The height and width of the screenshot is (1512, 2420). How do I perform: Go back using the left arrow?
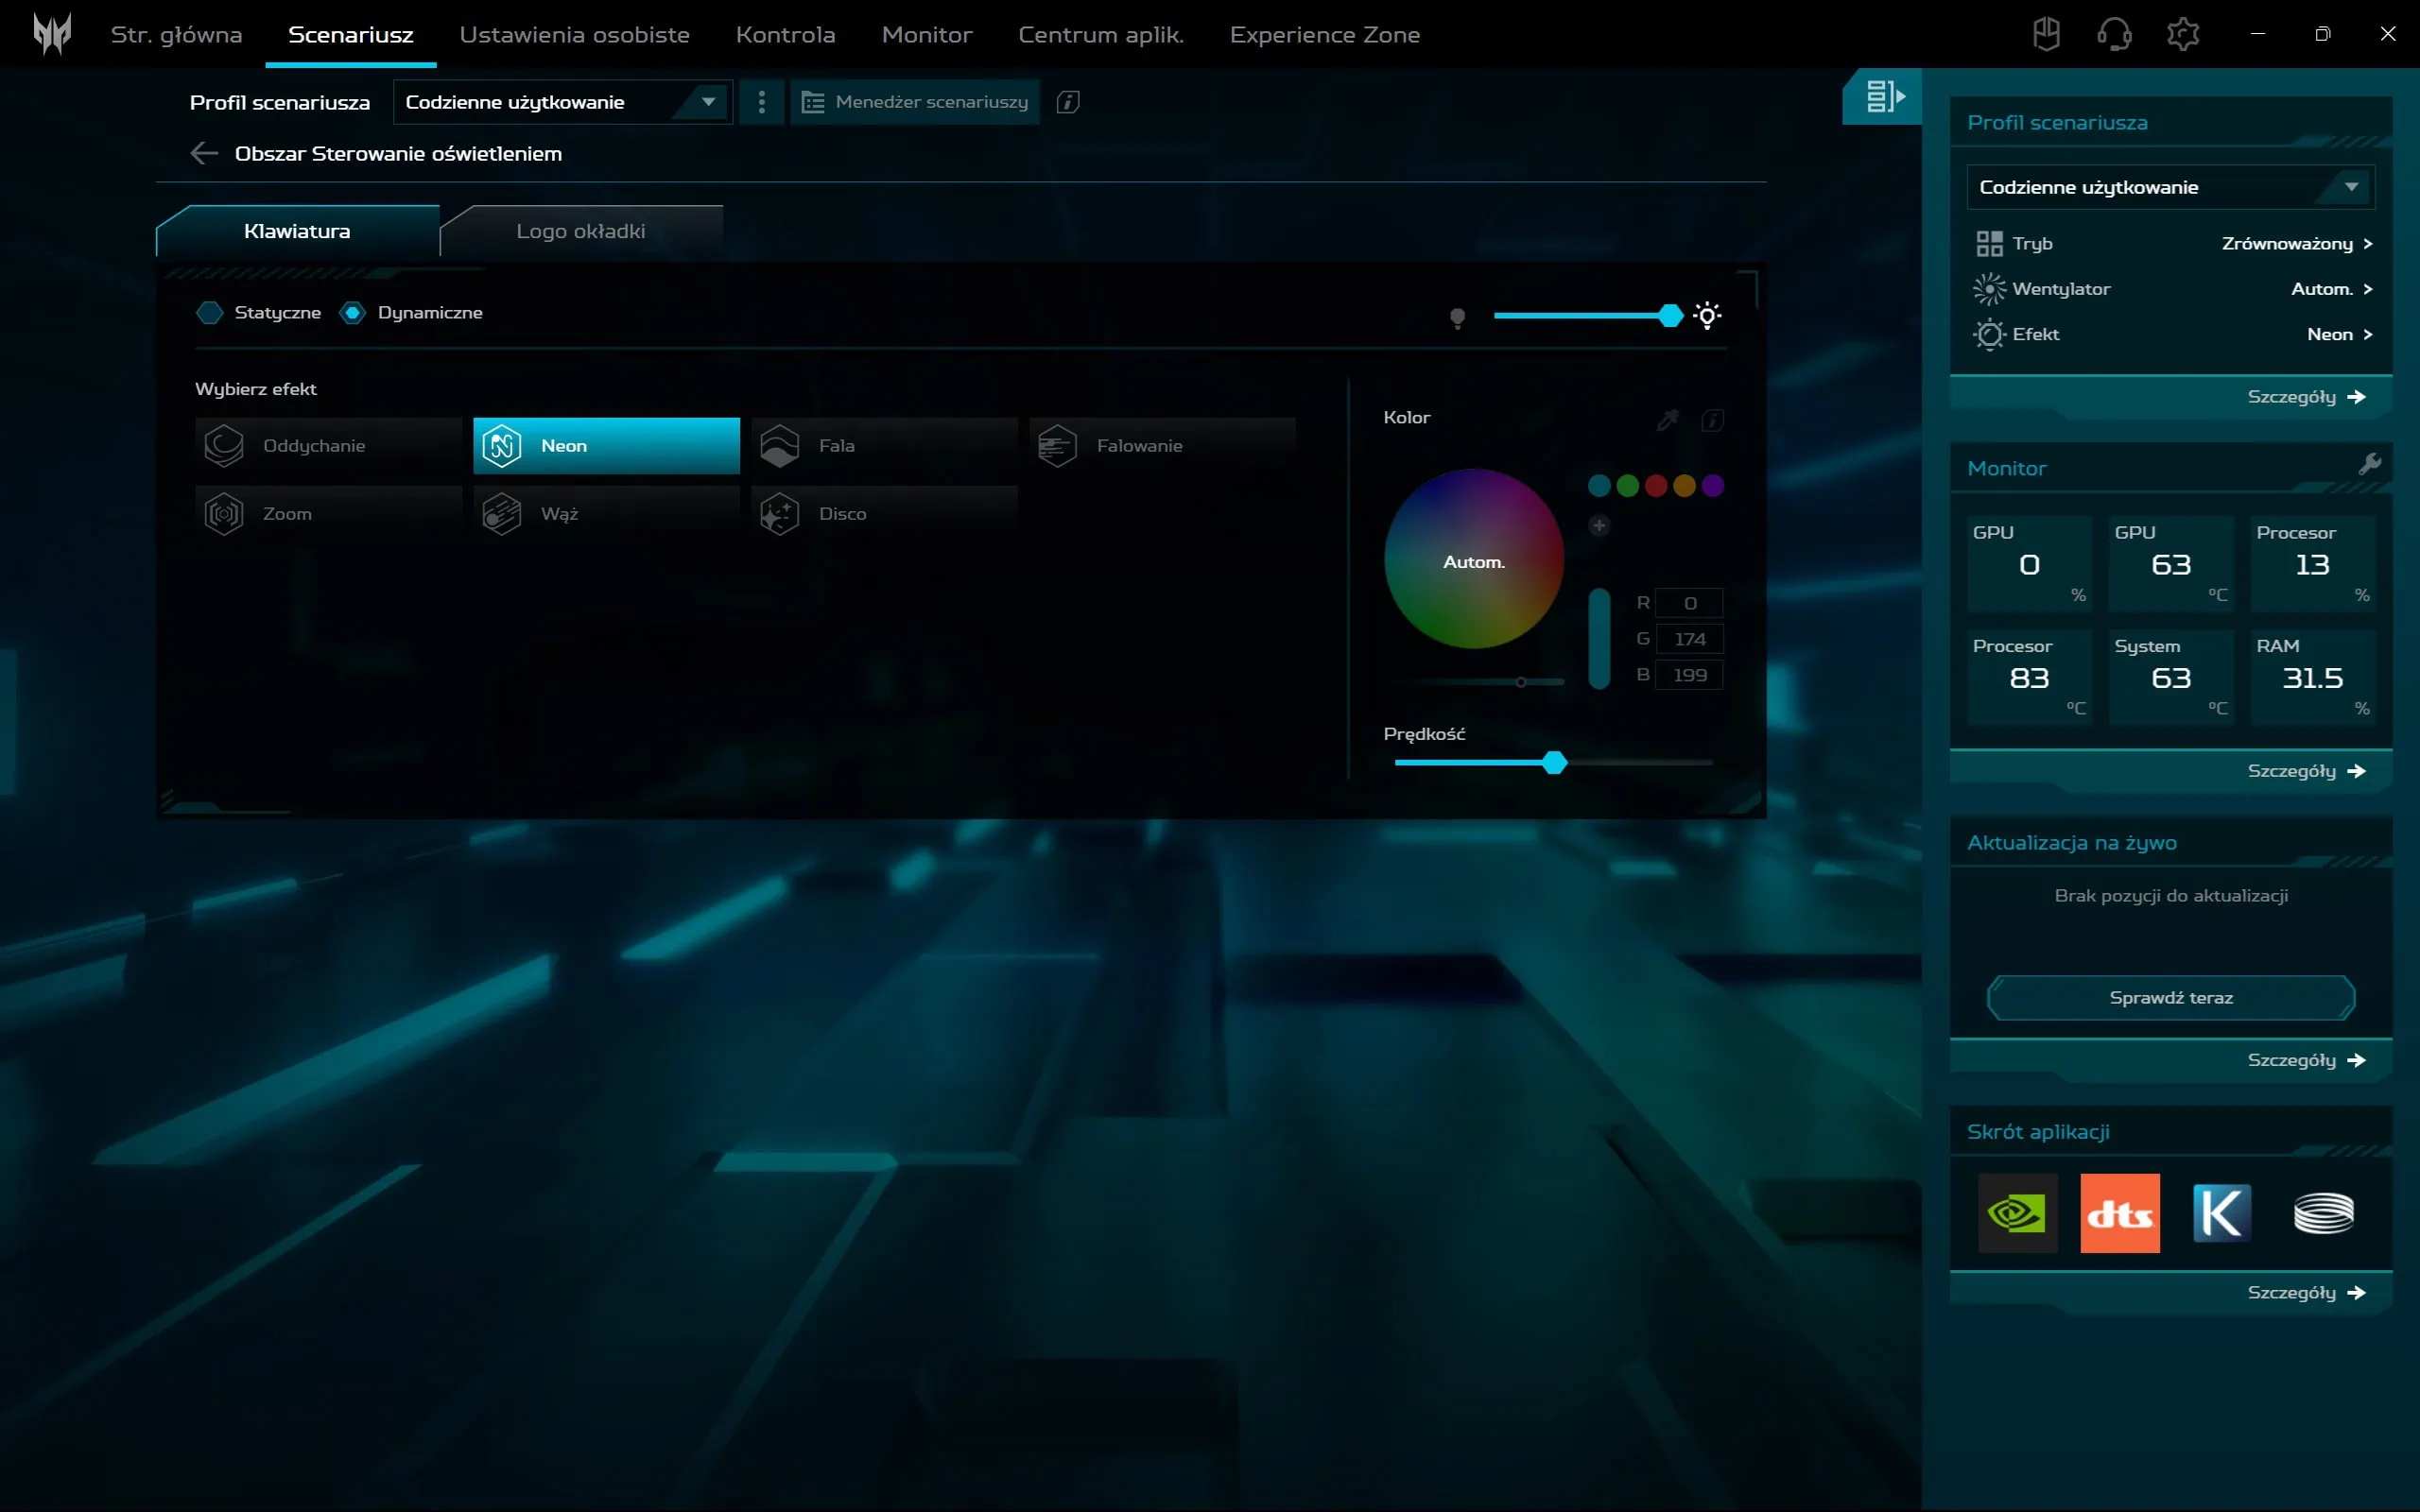204,153
